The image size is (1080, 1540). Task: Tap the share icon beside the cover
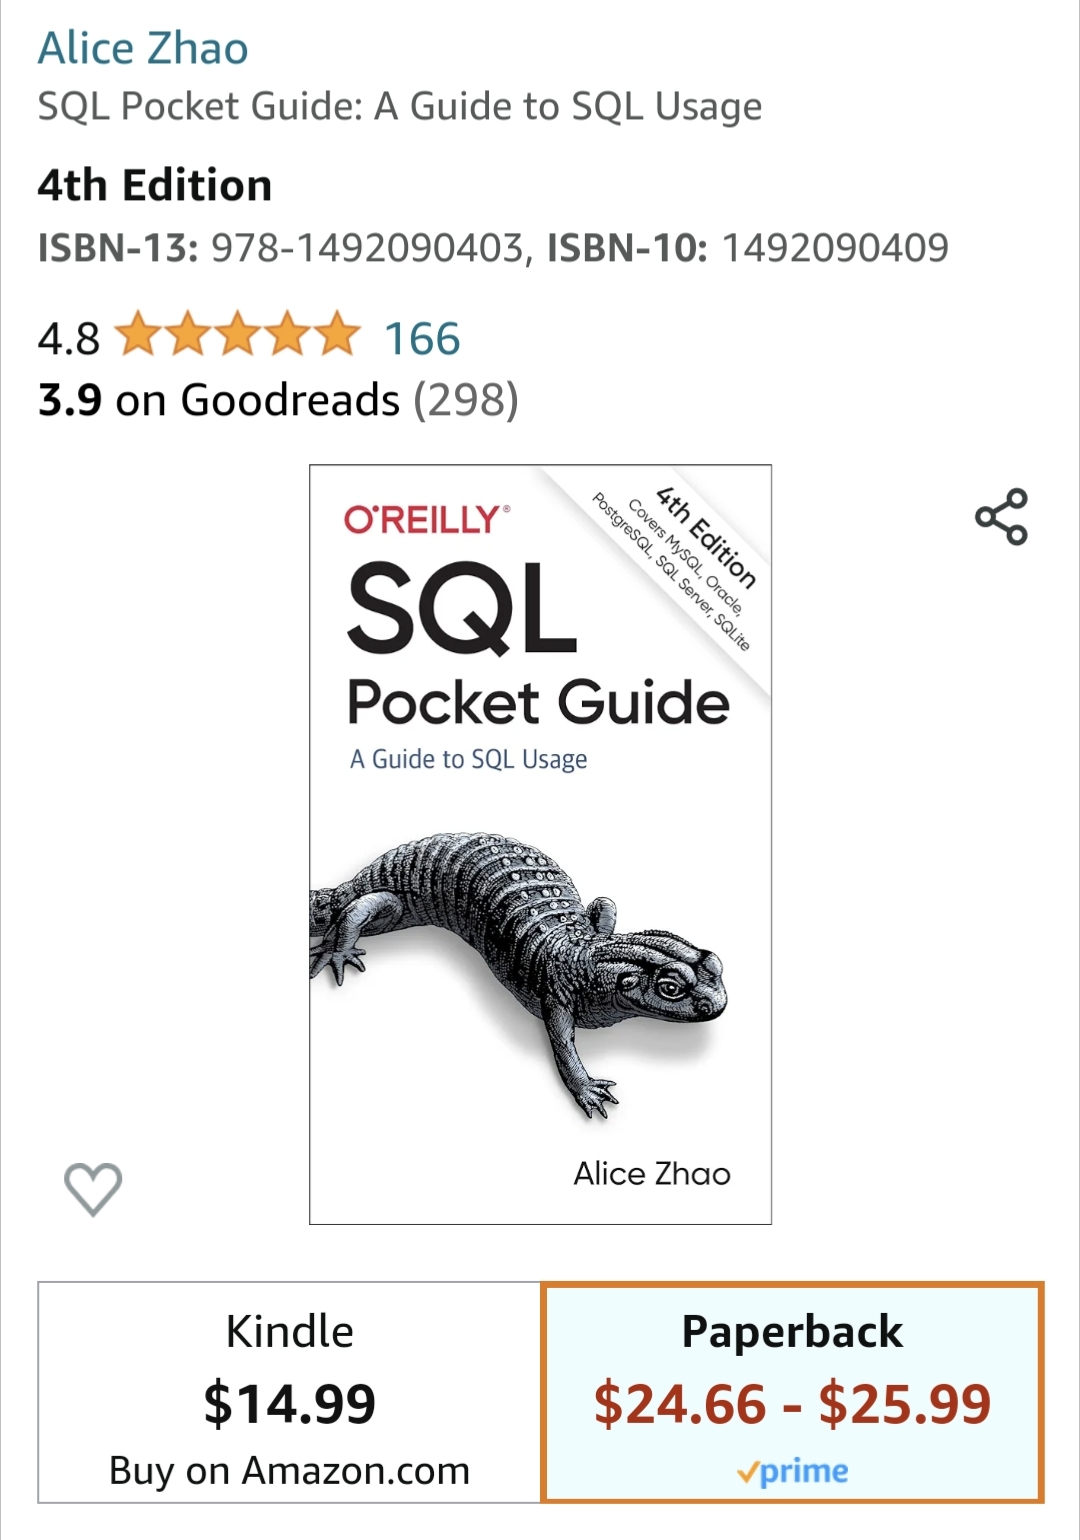[1001, 516]
